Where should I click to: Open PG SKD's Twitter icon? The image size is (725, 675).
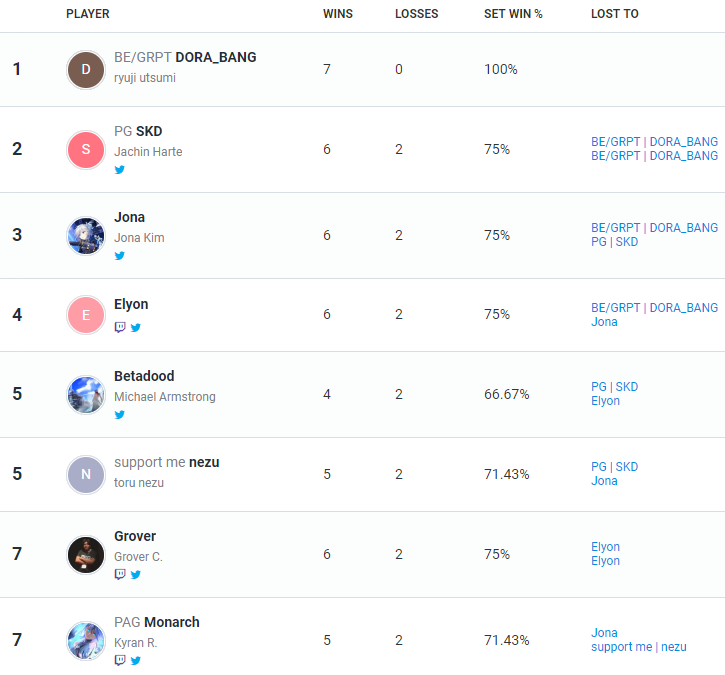pyautogui.click(x=120, y=170)
